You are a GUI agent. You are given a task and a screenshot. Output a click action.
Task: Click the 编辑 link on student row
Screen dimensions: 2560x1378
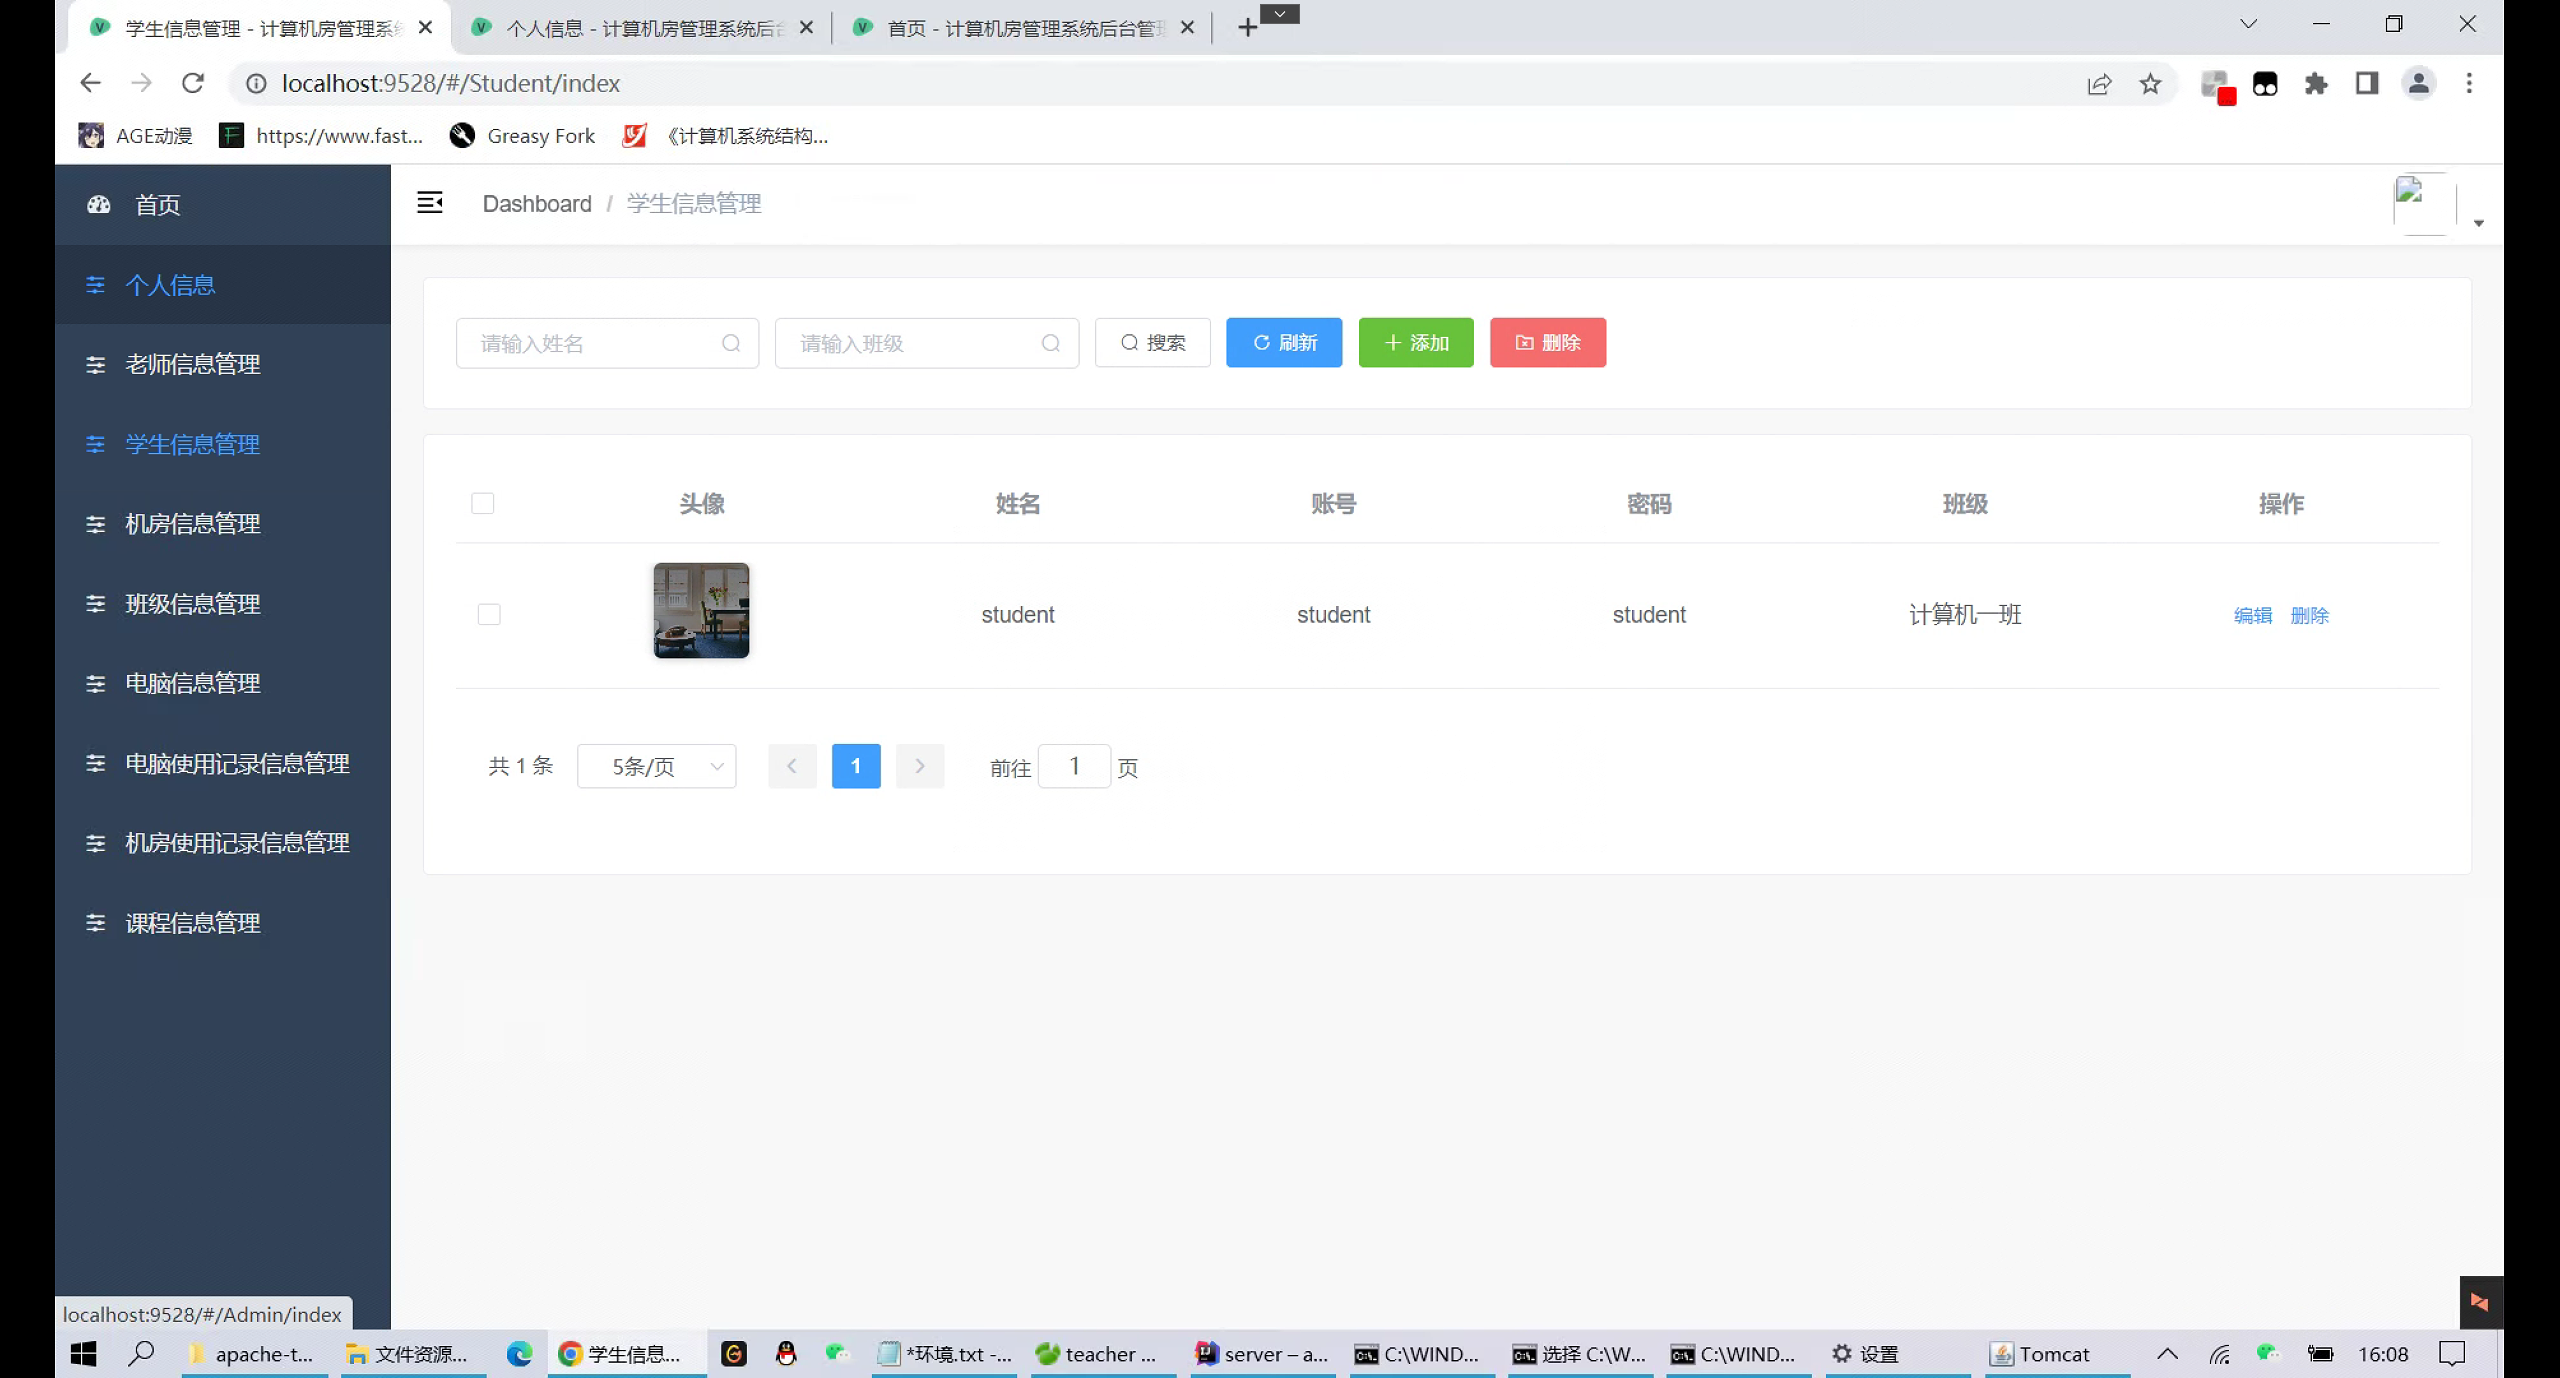(2252, 615)
